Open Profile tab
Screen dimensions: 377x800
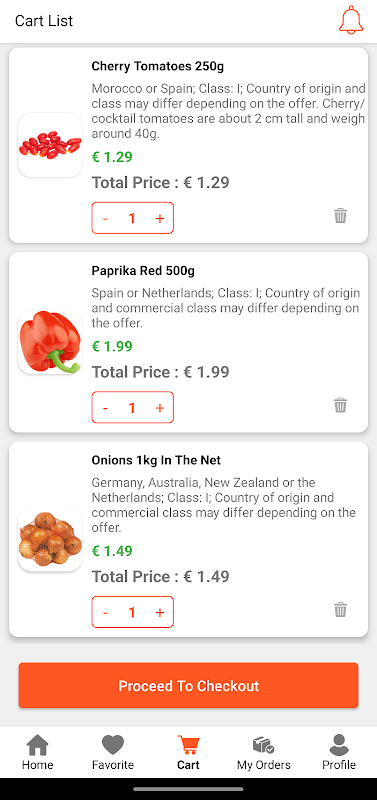(339, 753)
